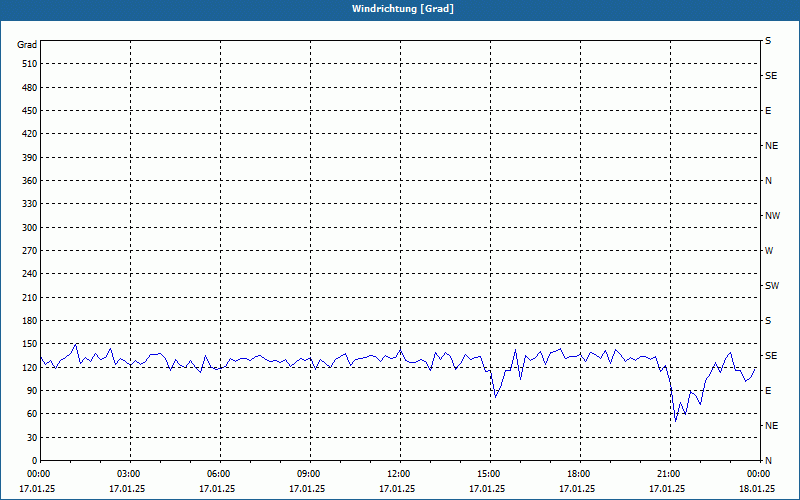Select the N compass label level with 360
The image size is (800, 500).
[768, 181]
